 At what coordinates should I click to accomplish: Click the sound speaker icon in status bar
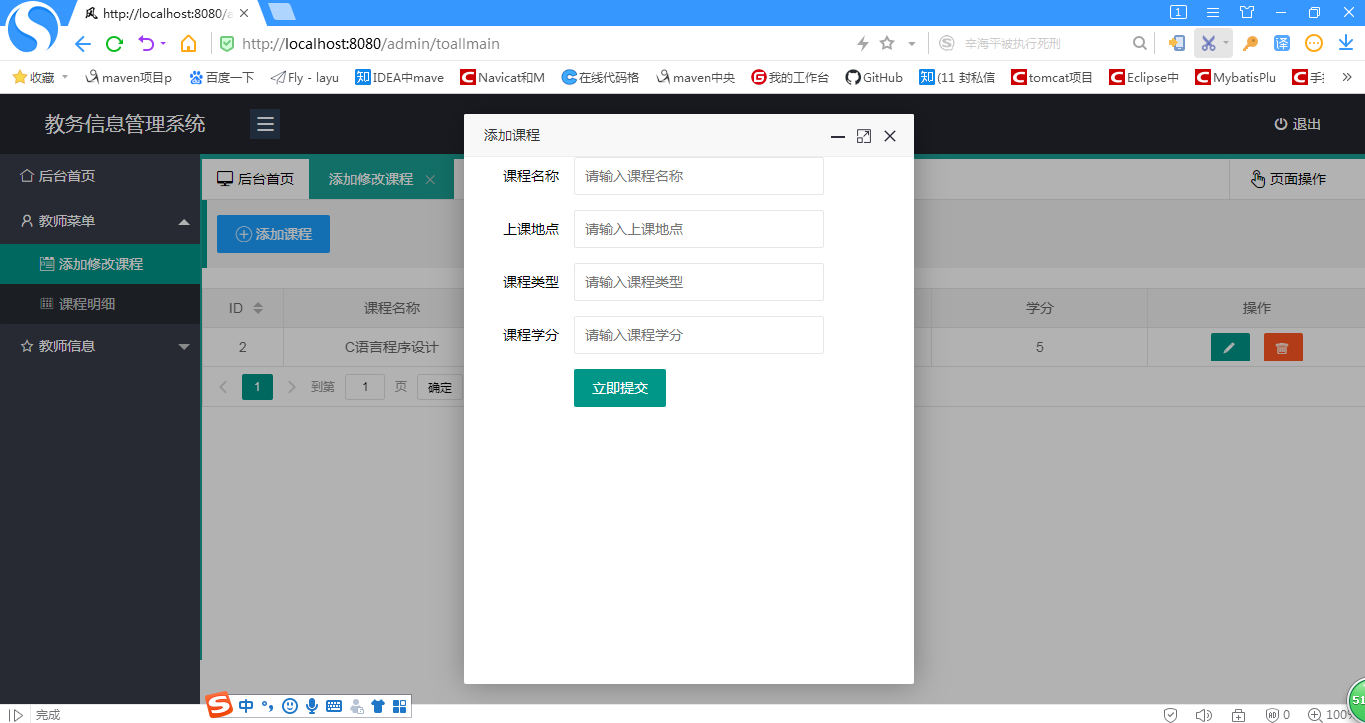point(1203,715)
